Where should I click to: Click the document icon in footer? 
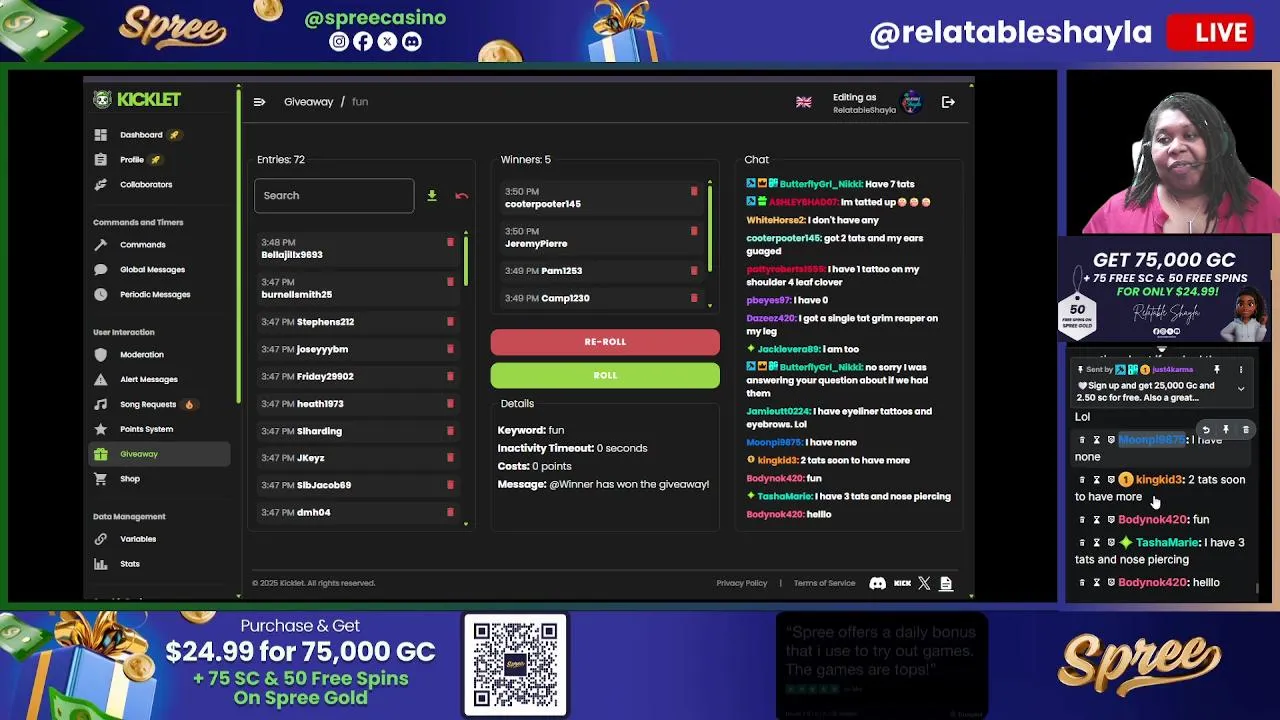tap(946, 583)
